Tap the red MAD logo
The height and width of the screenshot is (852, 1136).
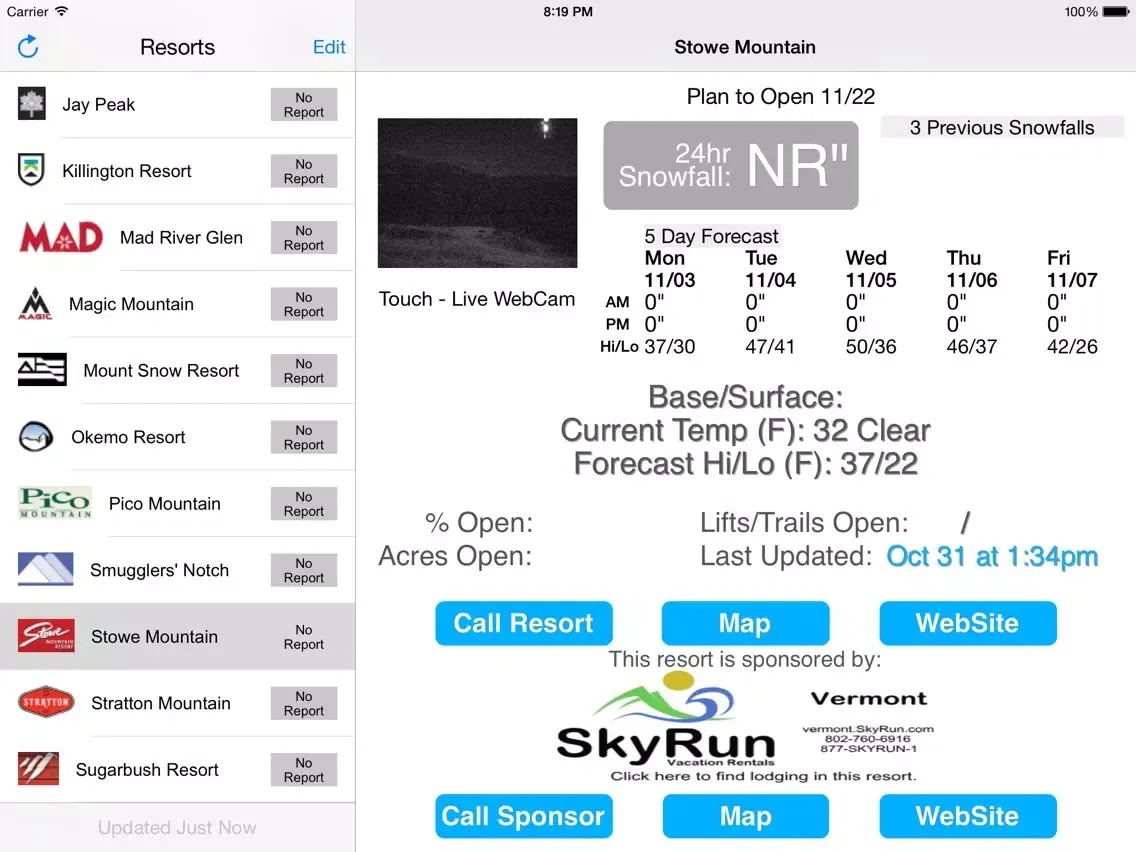(61, 237)
